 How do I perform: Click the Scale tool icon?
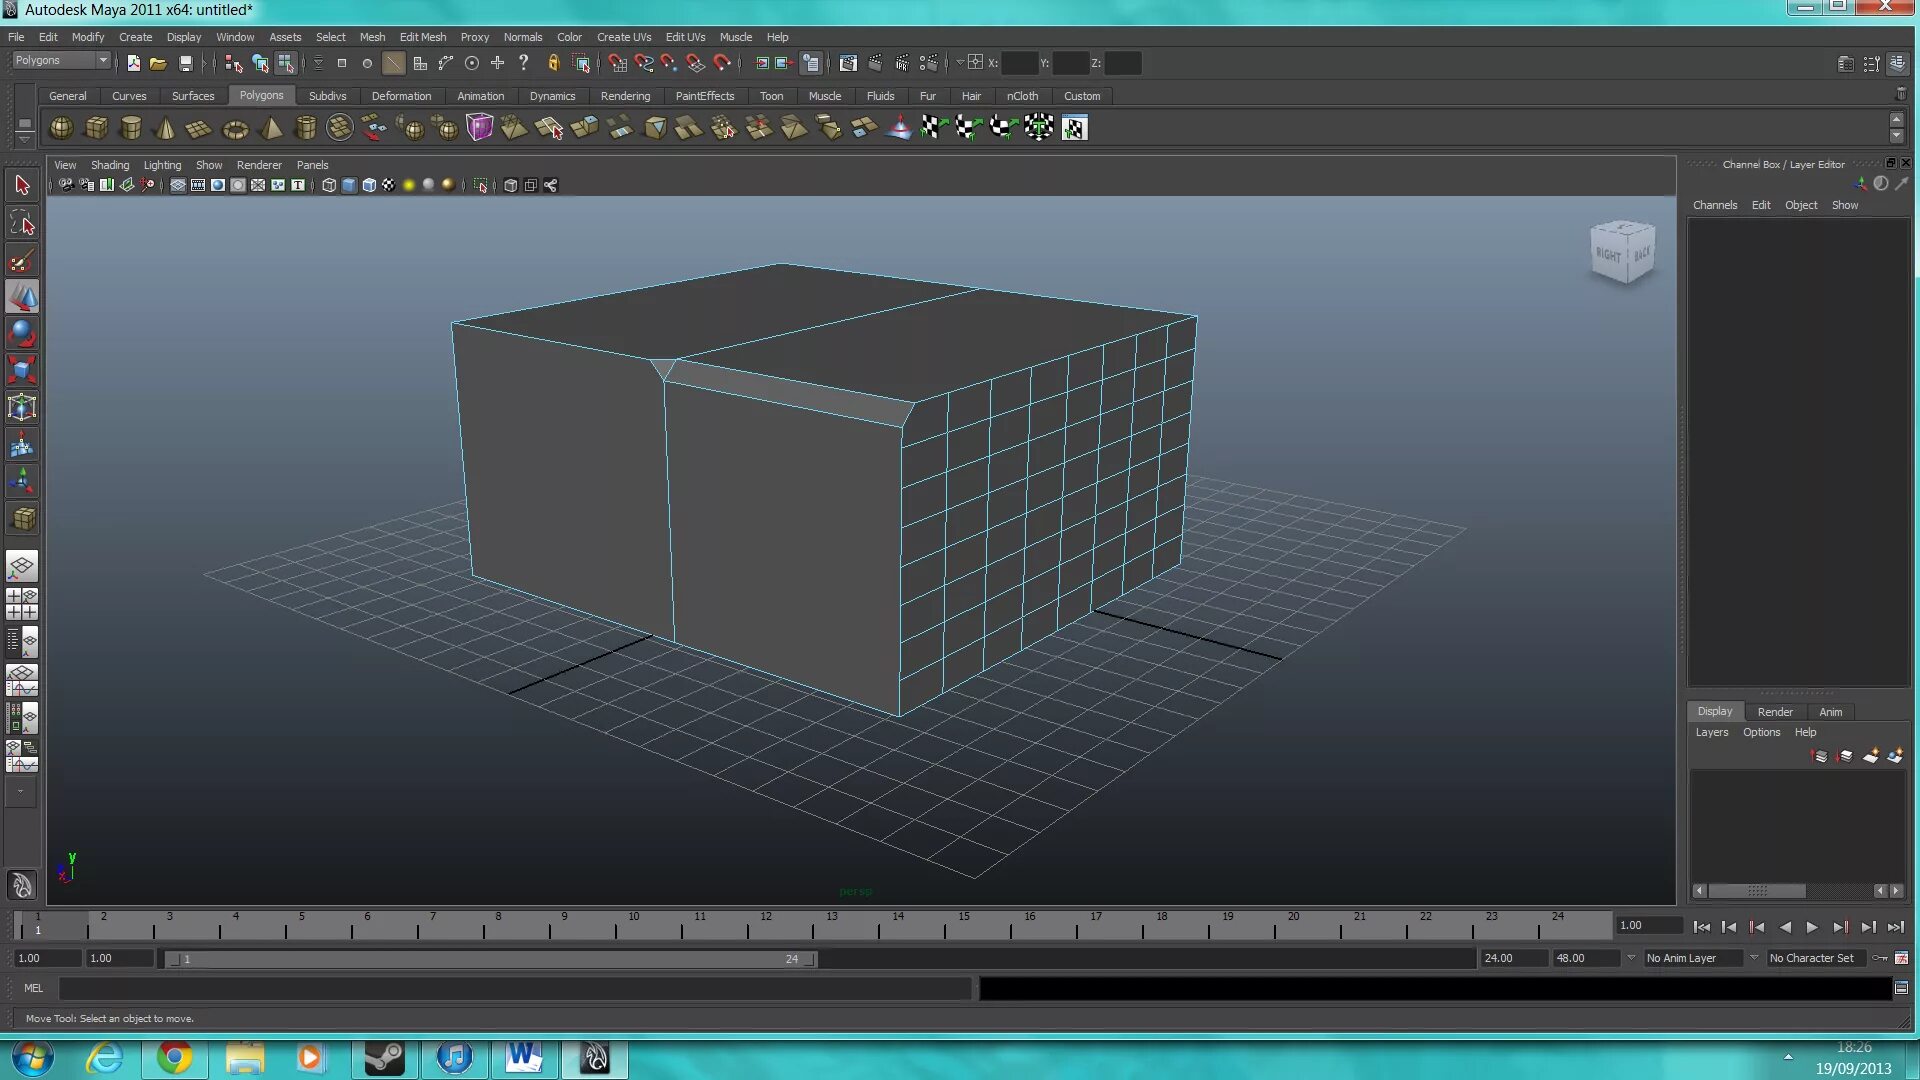click(22, 370)
